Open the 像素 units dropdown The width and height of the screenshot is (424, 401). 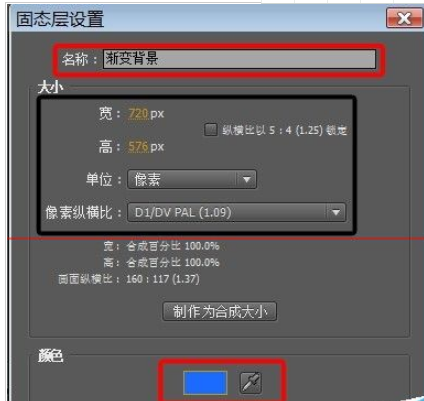pos(192,180)
